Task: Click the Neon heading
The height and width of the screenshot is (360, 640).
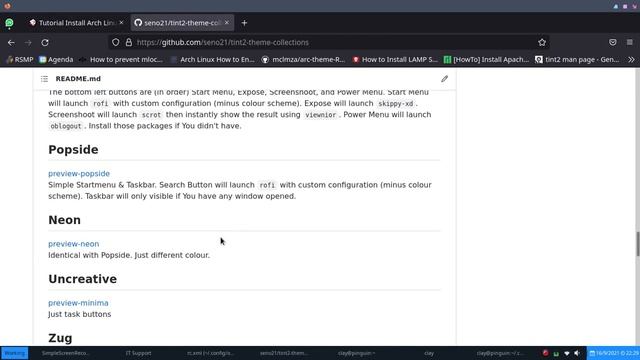Action: click(x=64, y=220)
